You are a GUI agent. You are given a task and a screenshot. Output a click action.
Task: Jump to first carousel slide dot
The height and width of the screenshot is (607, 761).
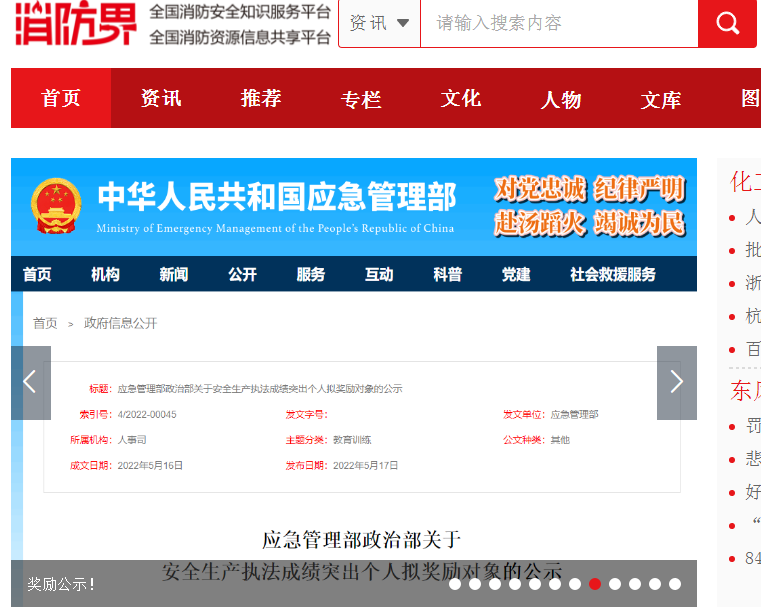click(x=455, y=584)
